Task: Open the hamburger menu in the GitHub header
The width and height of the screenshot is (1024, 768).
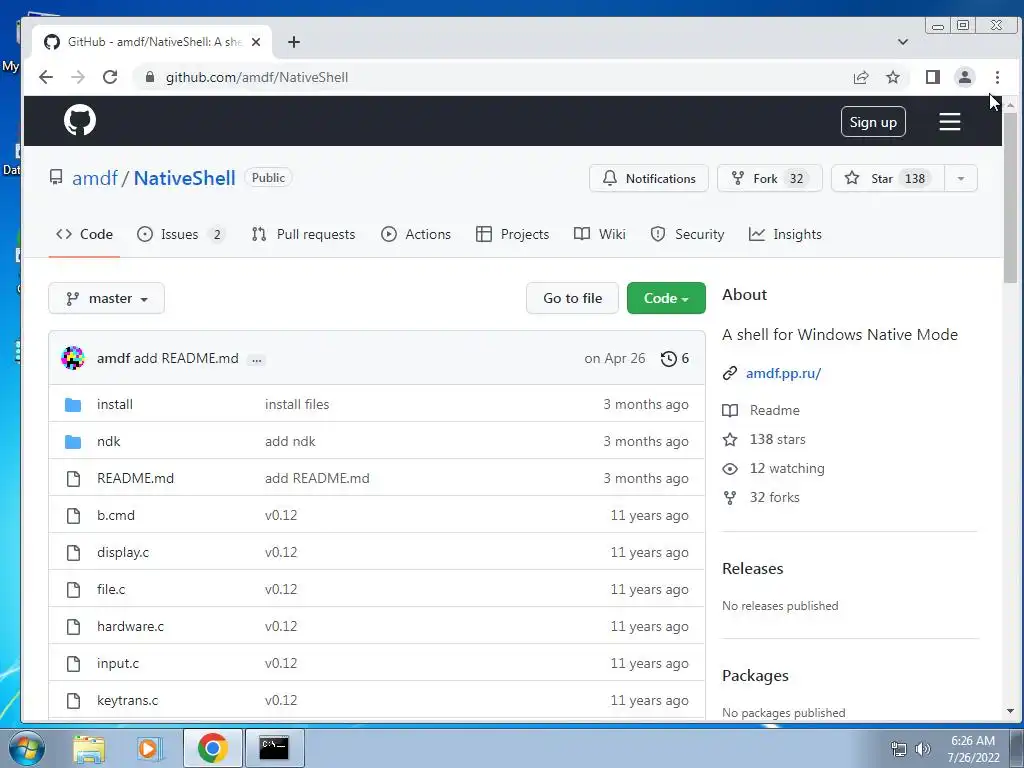Action: point(950,121)
